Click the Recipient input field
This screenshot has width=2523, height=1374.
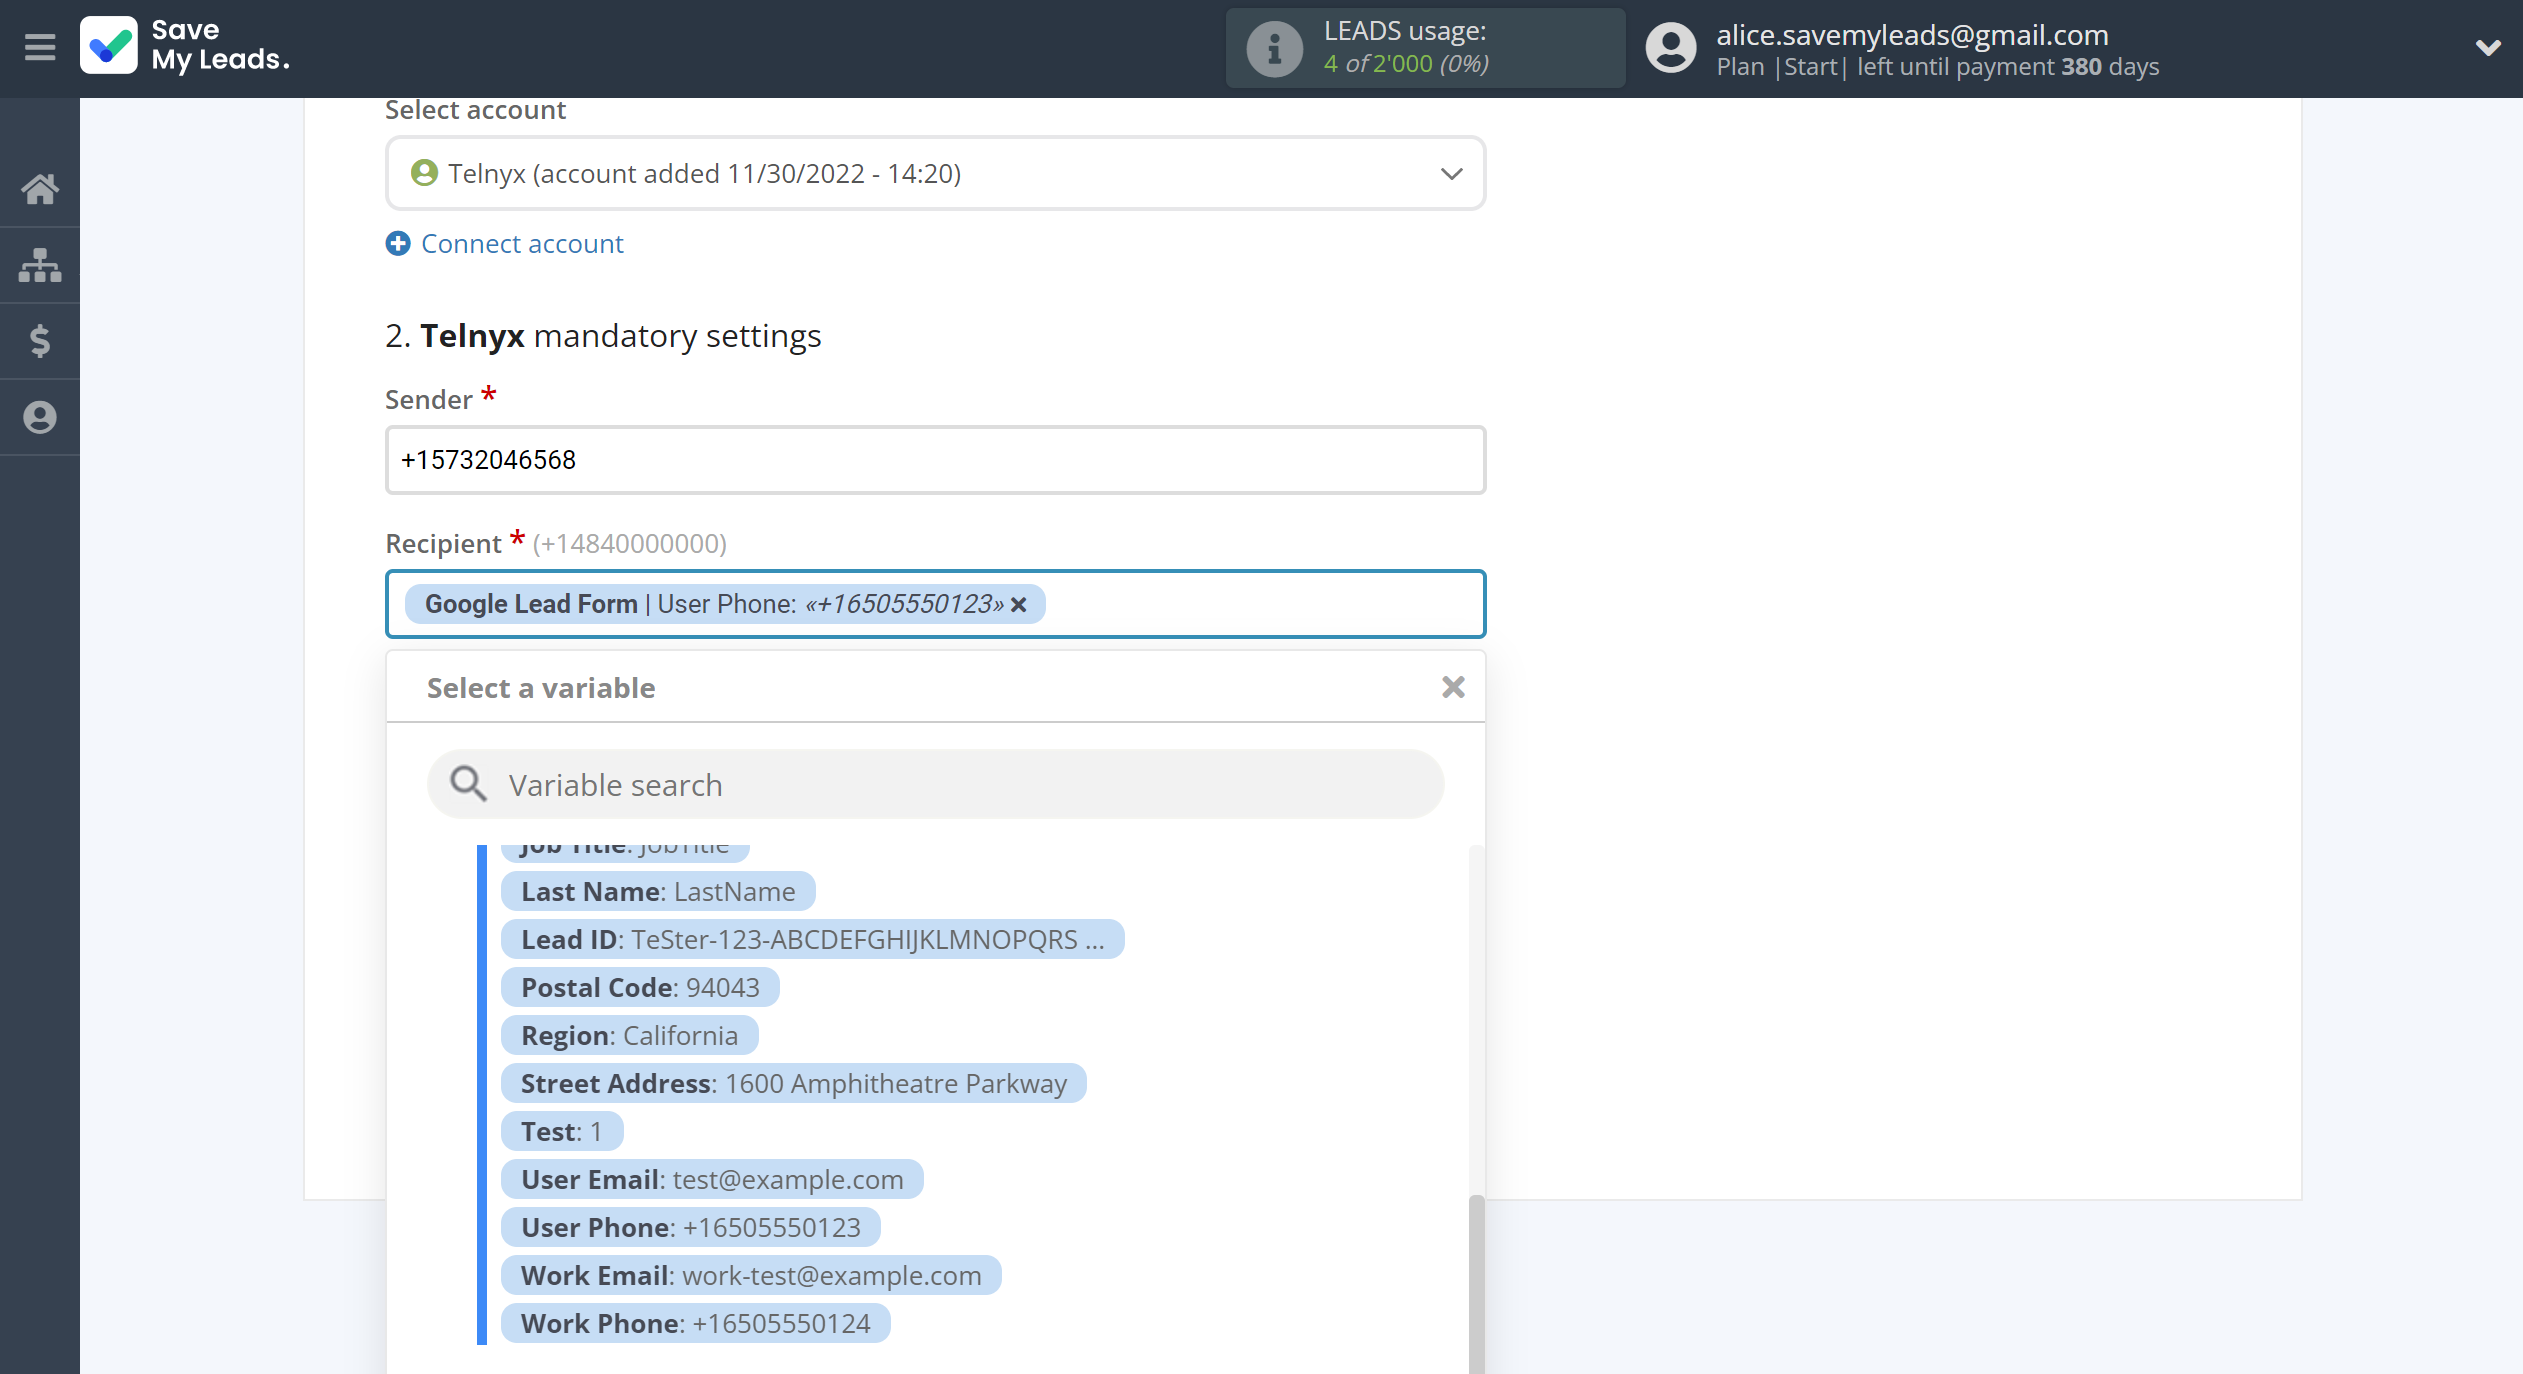click(x=935, y=604)
